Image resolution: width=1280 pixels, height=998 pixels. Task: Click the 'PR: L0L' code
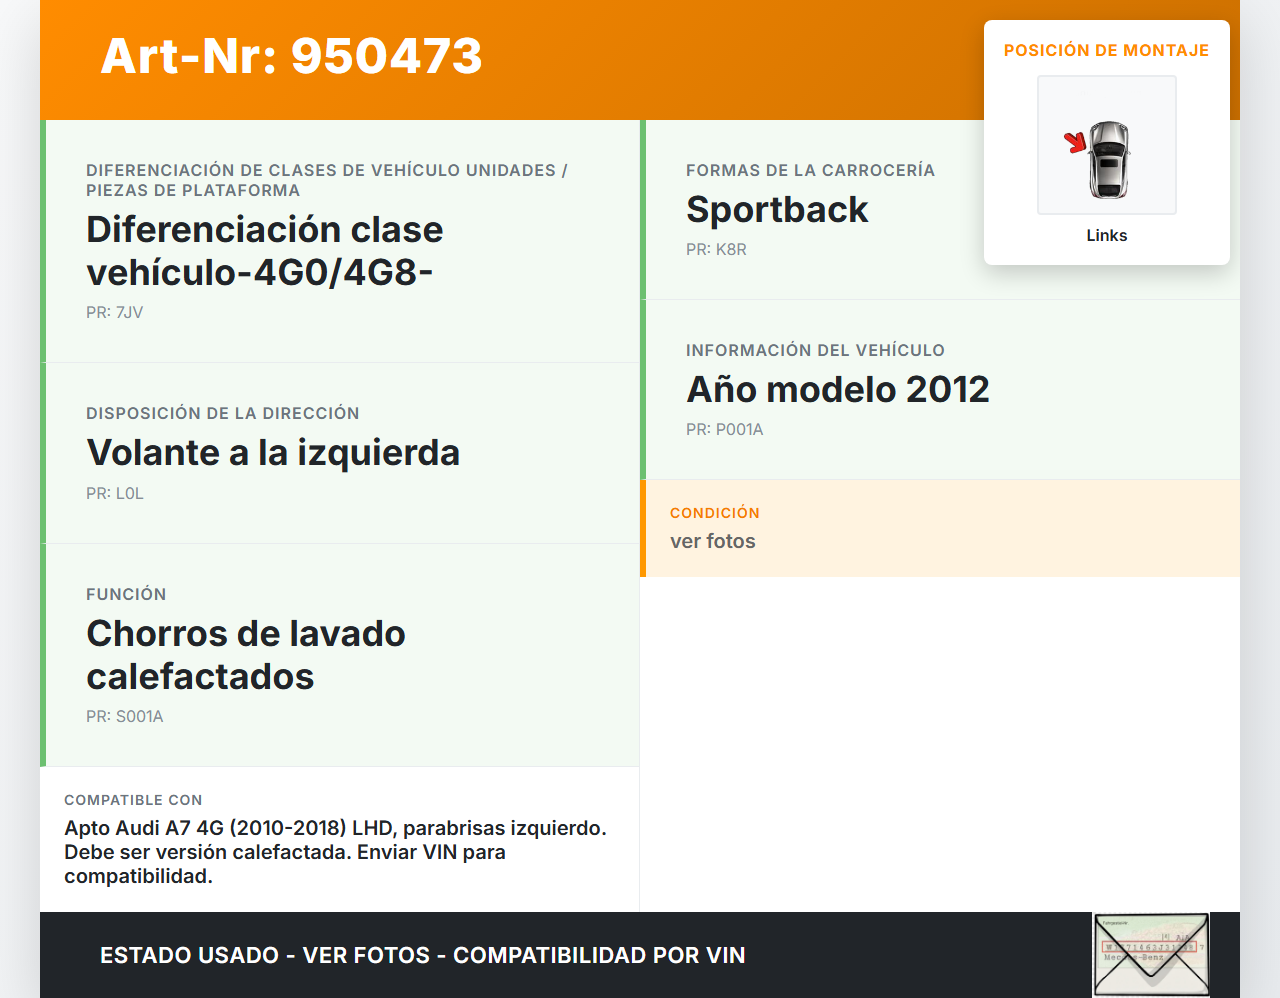click(x=115, y=493)
